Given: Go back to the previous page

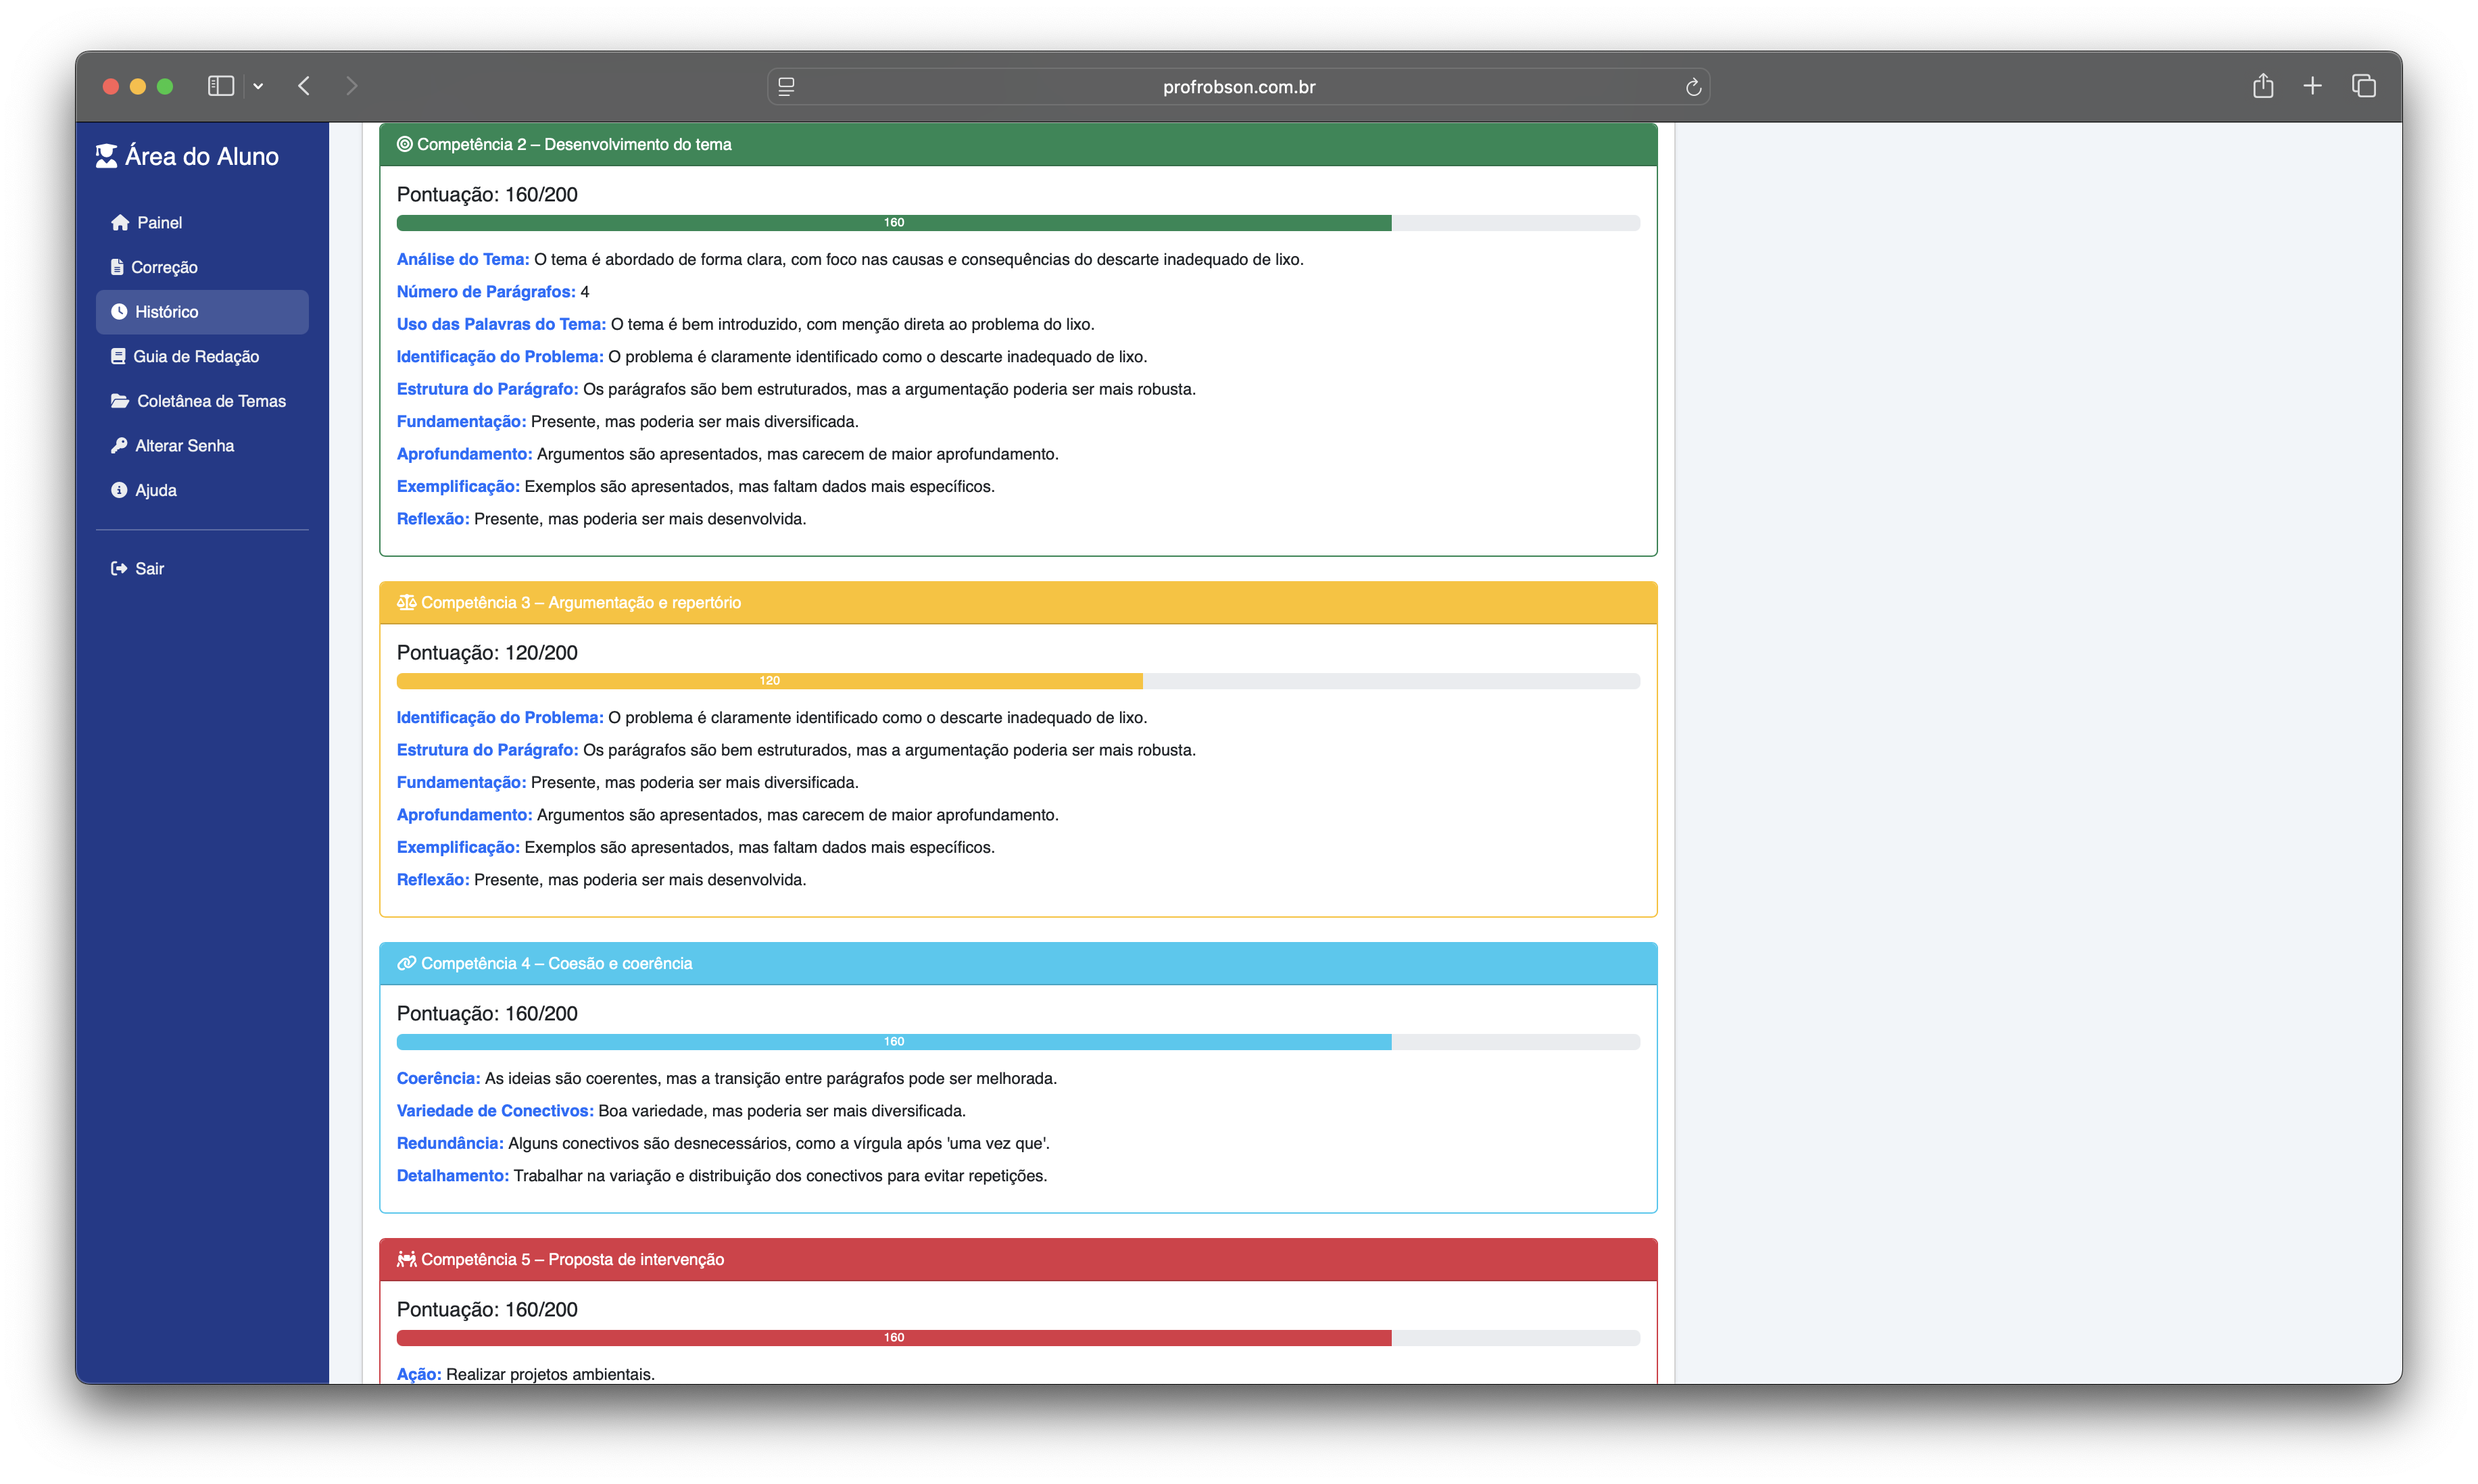Looking at the screenshot, I should 304,86.
